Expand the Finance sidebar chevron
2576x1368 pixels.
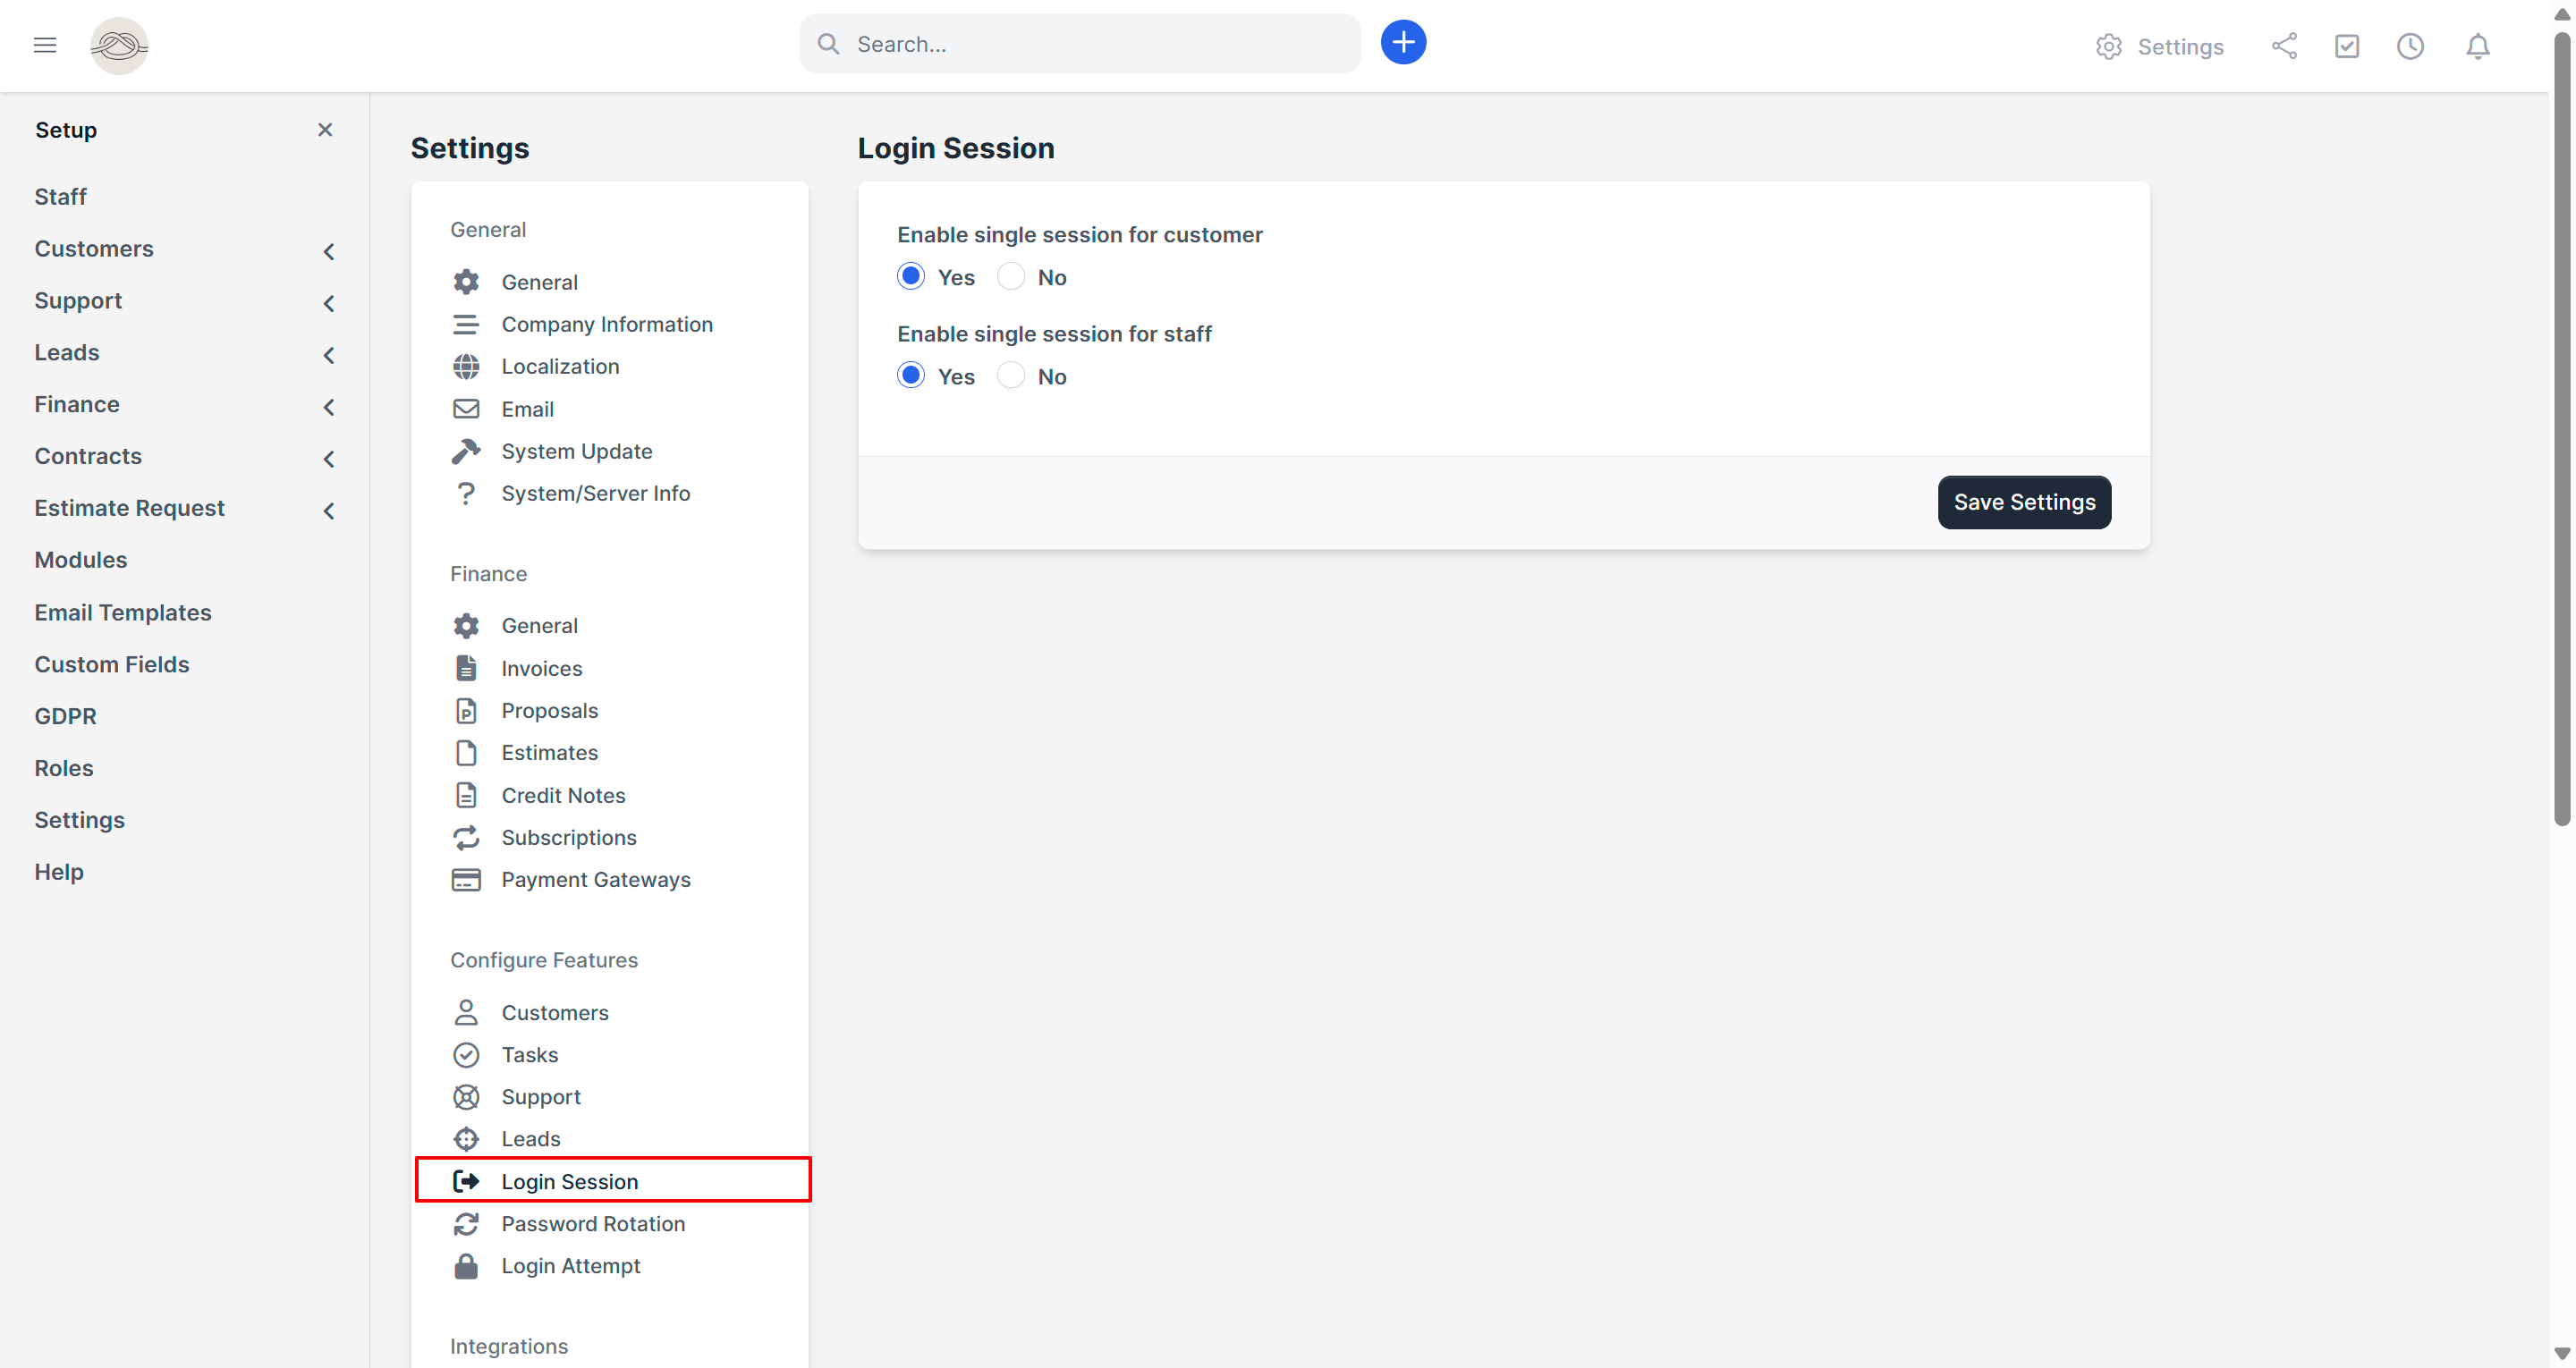(x=328, y=406)
